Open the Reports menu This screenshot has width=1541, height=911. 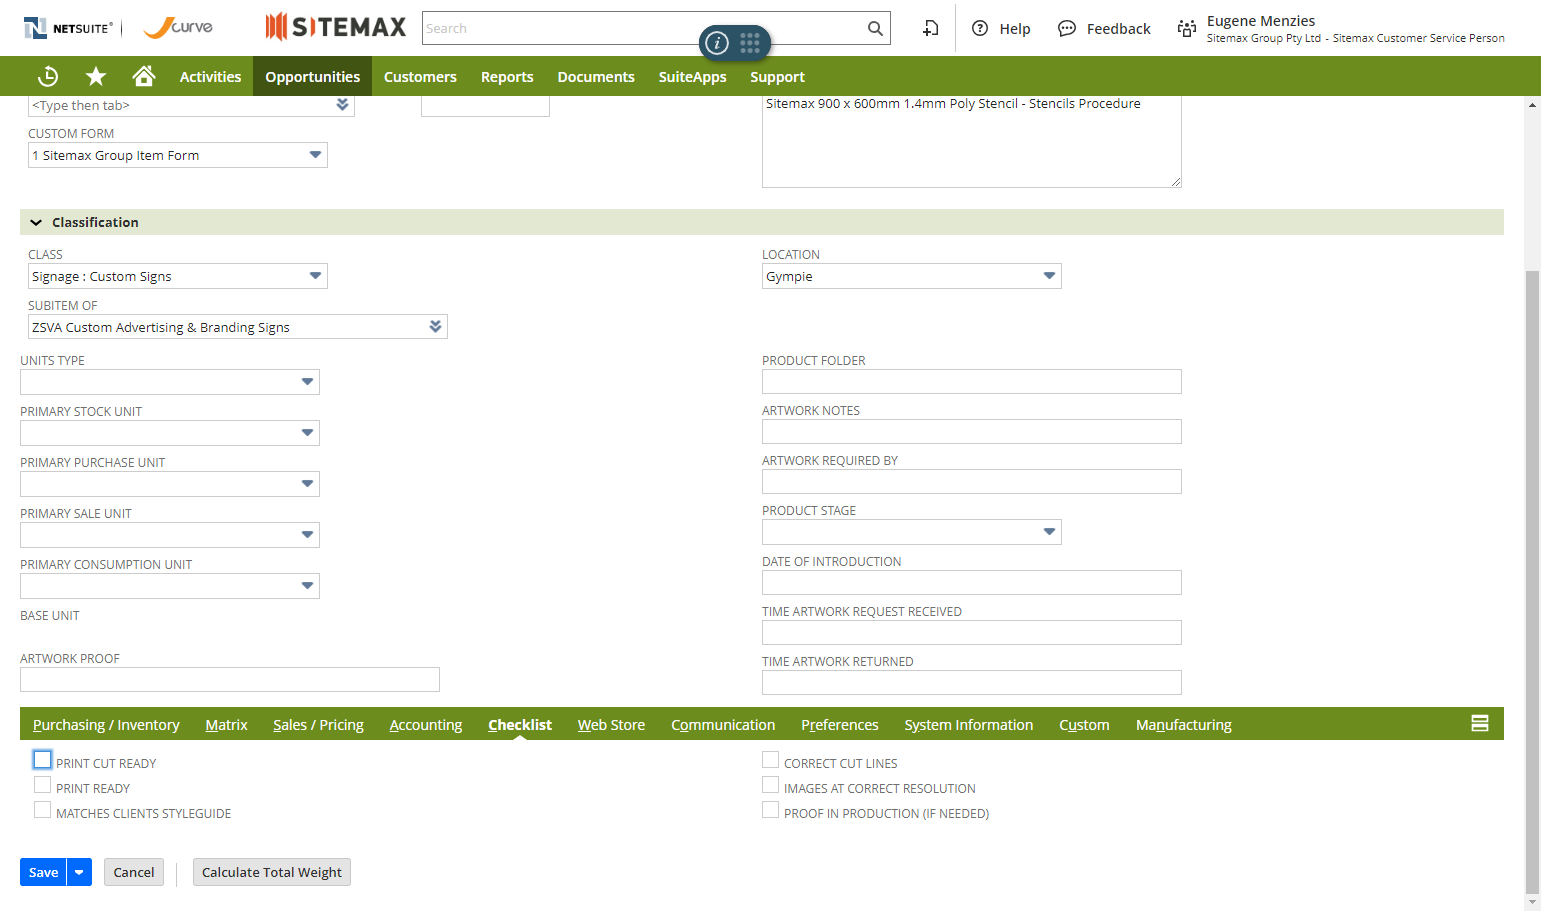click(507, 76)
